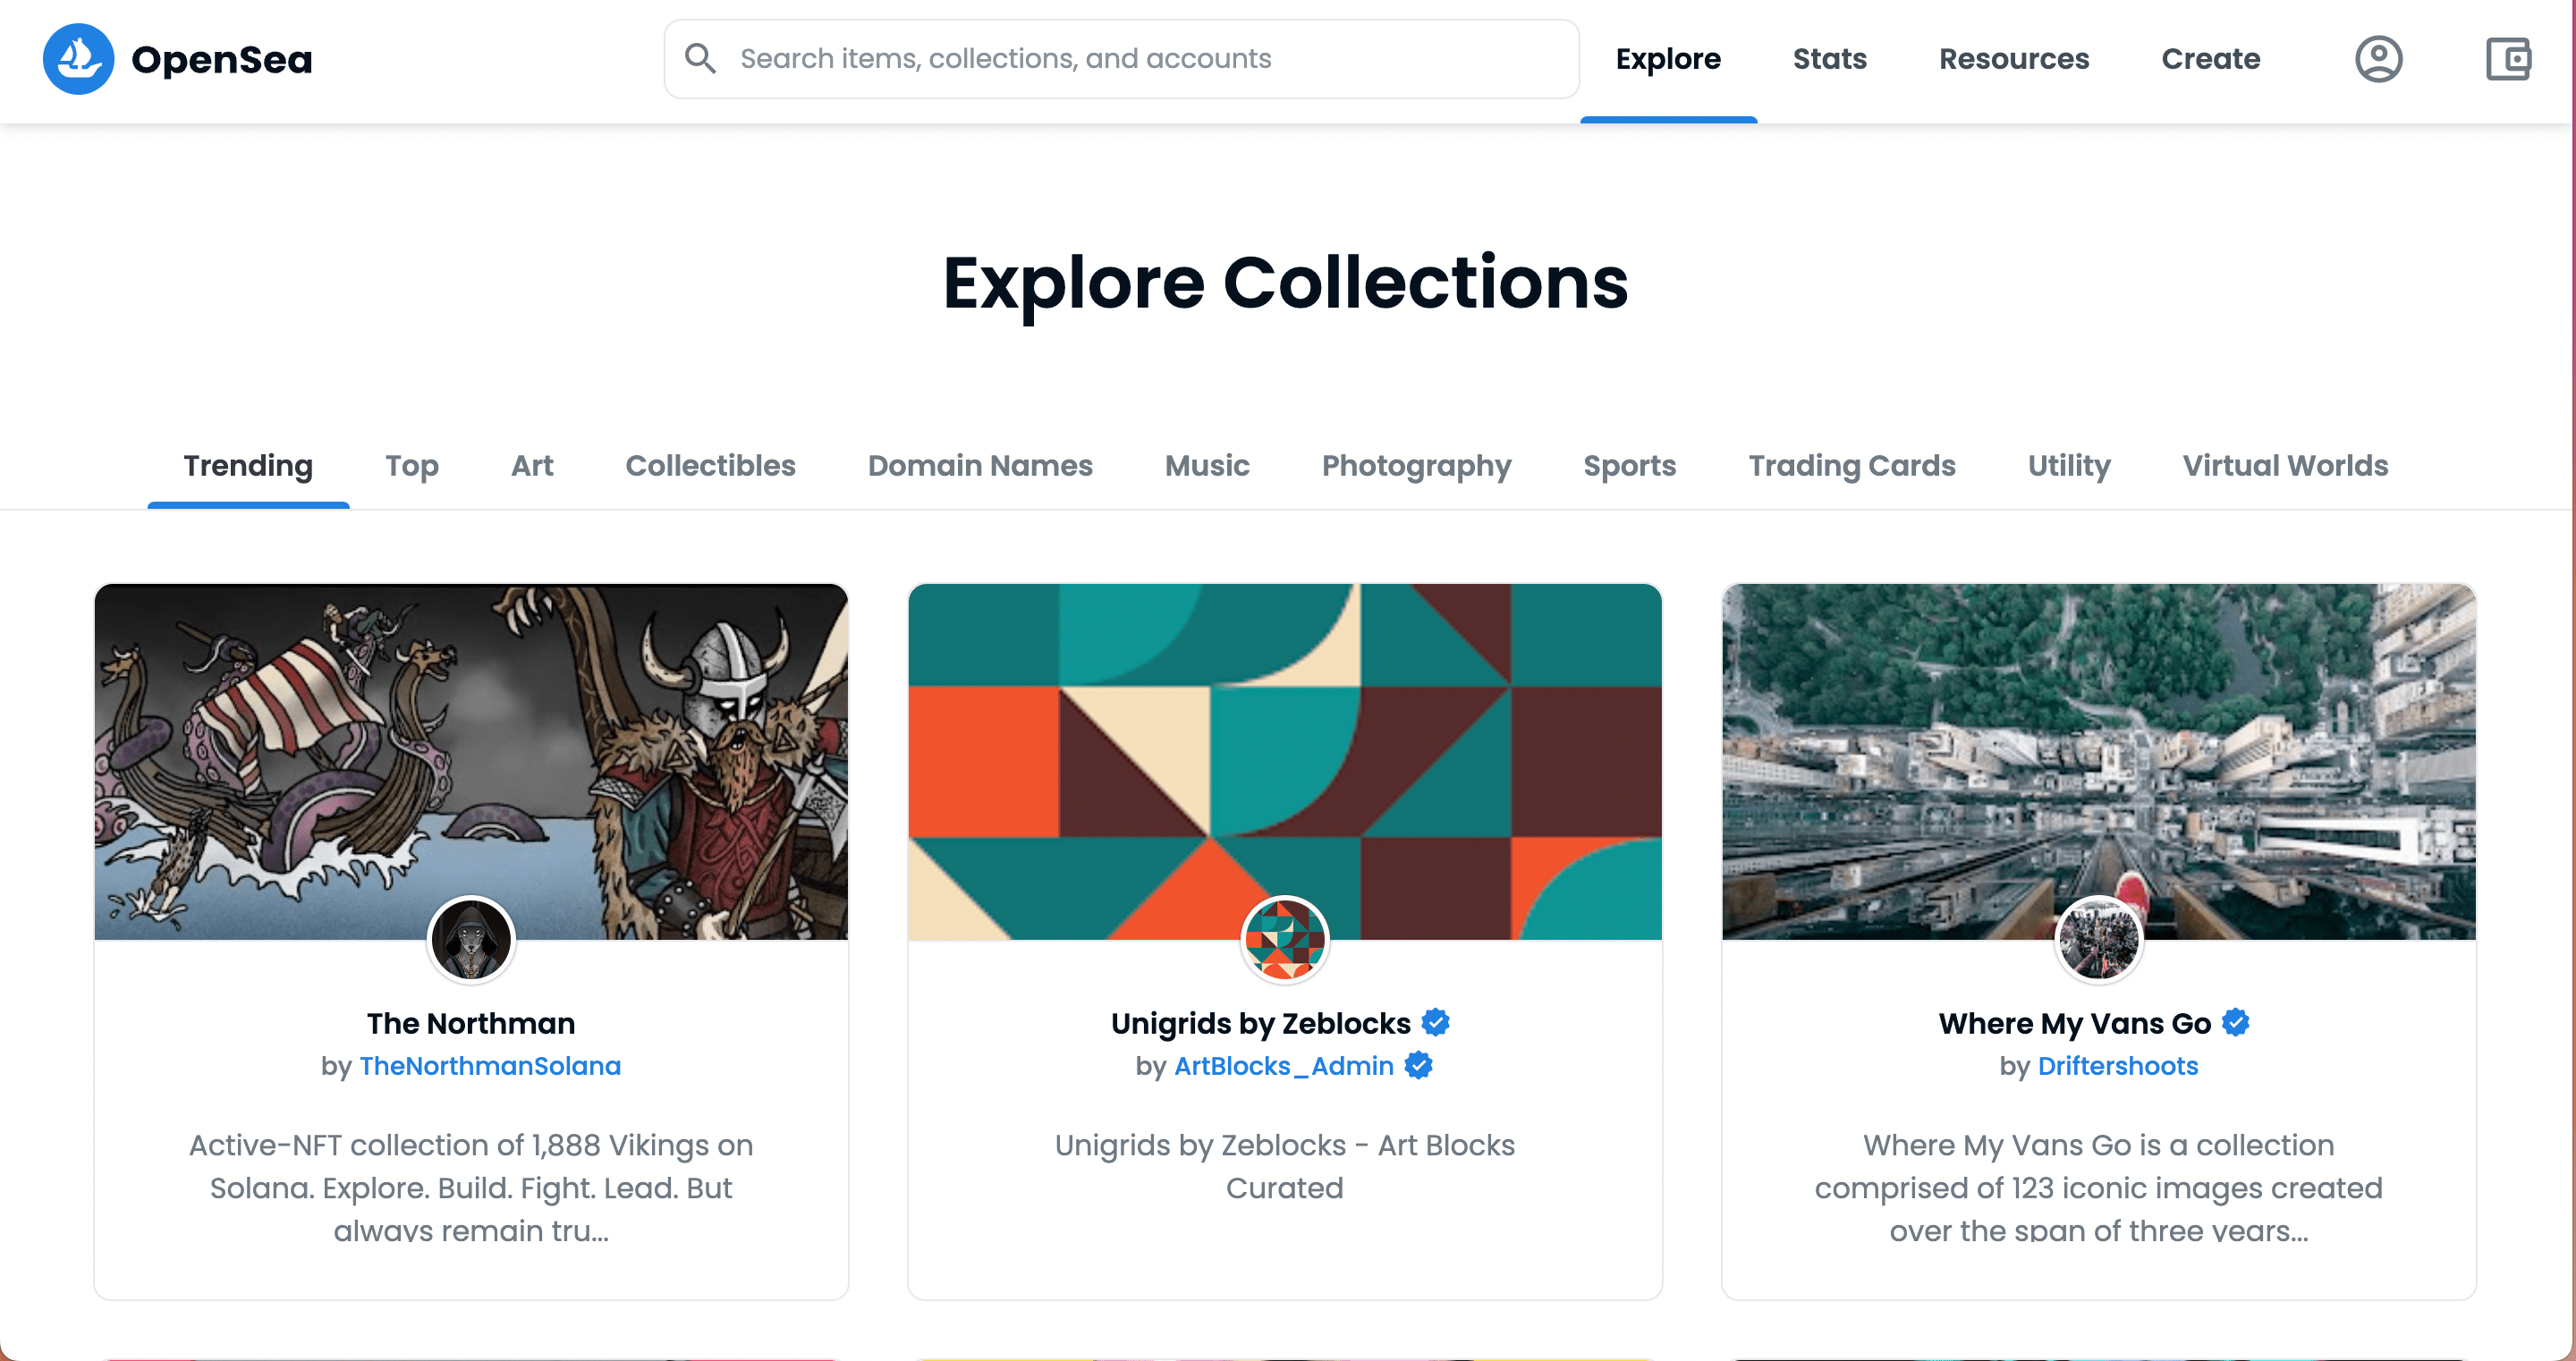Click verified badge beside ArtBlocks_Admin
Viewport: 2576px width, 1361px height.
pos(1418,1066)
